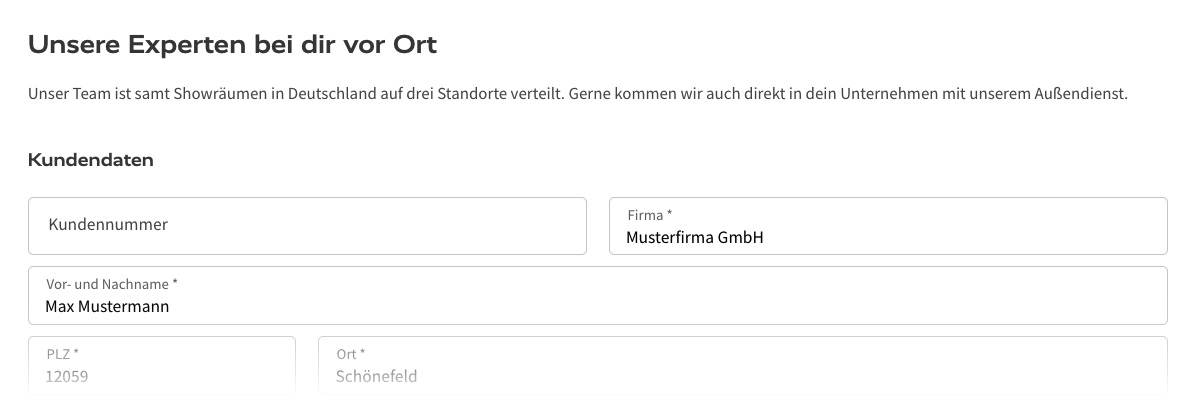The width and height of the screenshot is (1200, 400).
Task: Click the "Firma *" field label
Action: 650,215
